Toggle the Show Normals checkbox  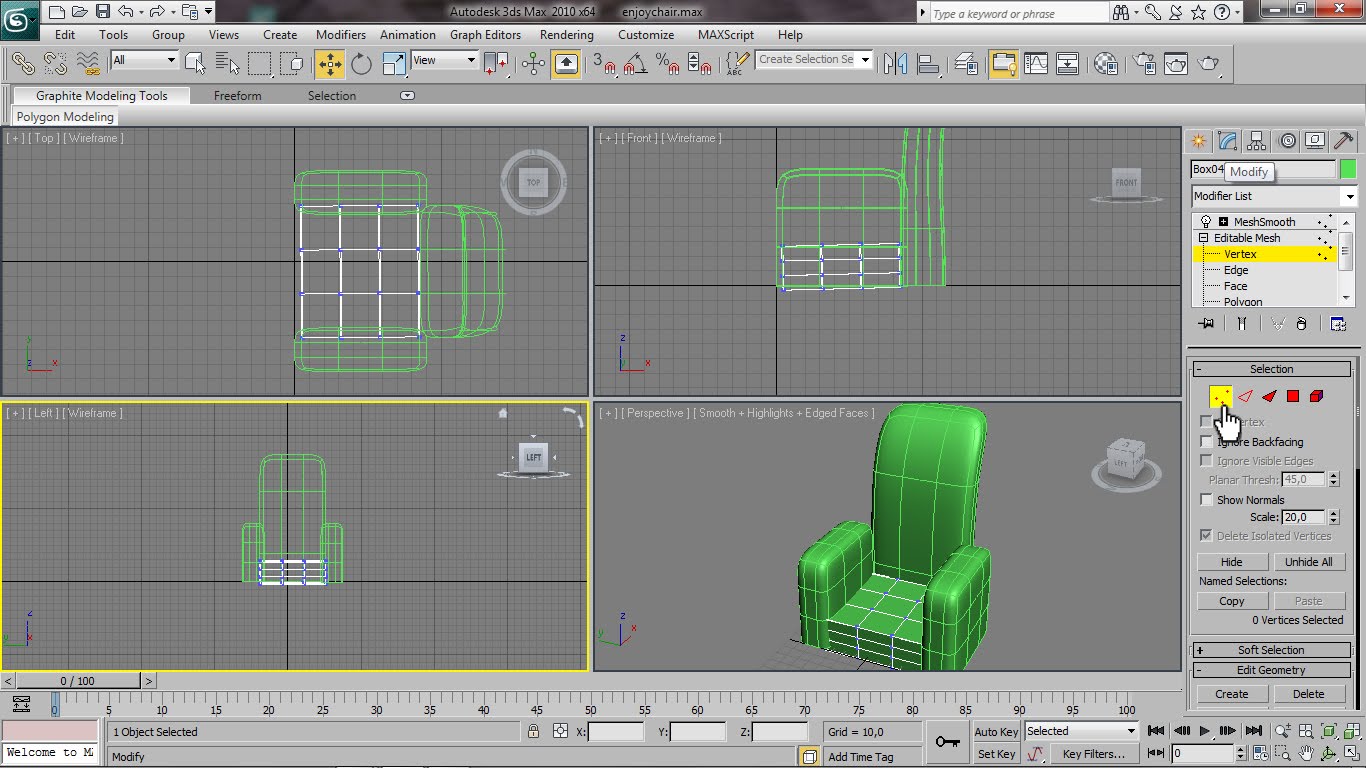click(1206, 500)
